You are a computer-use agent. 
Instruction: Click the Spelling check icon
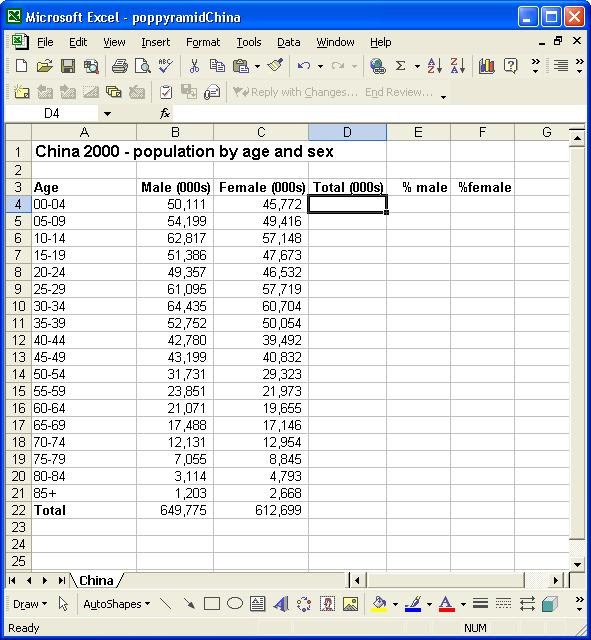165,66
